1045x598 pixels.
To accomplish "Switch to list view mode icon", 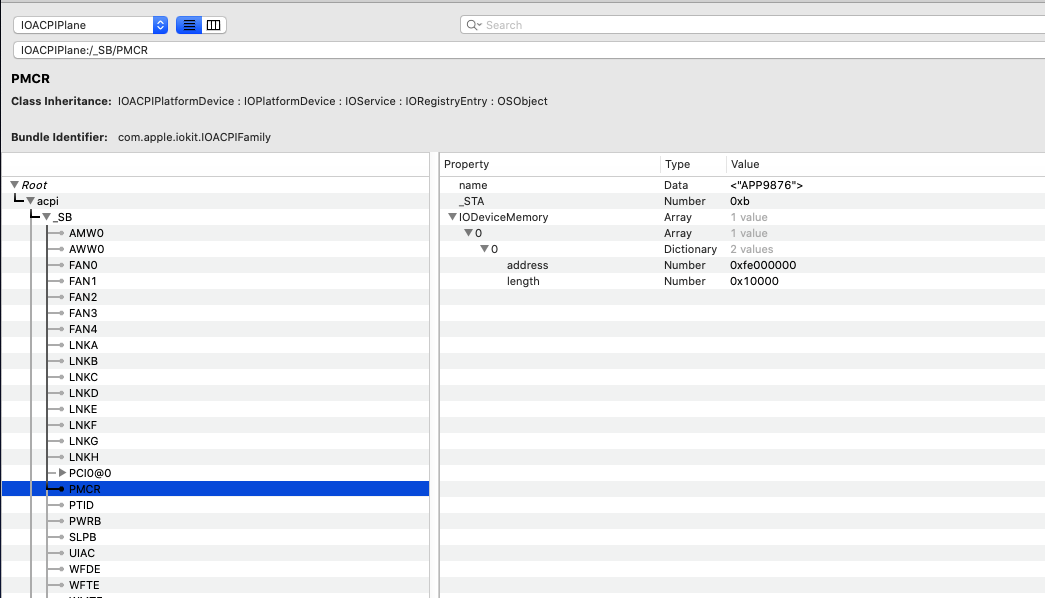I will point(188,25).
